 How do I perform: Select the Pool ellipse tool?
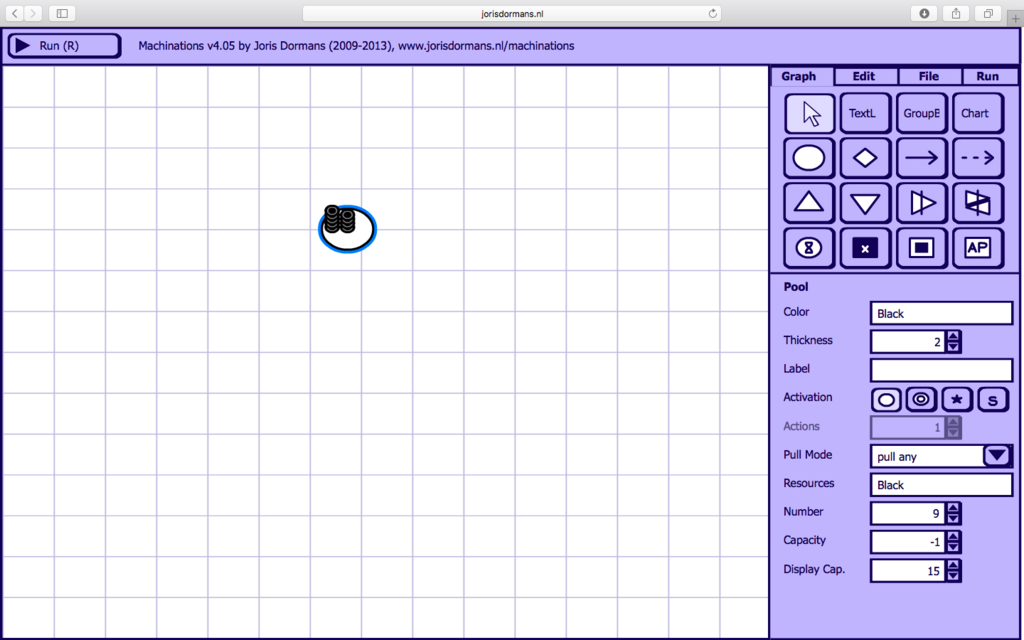809,157
